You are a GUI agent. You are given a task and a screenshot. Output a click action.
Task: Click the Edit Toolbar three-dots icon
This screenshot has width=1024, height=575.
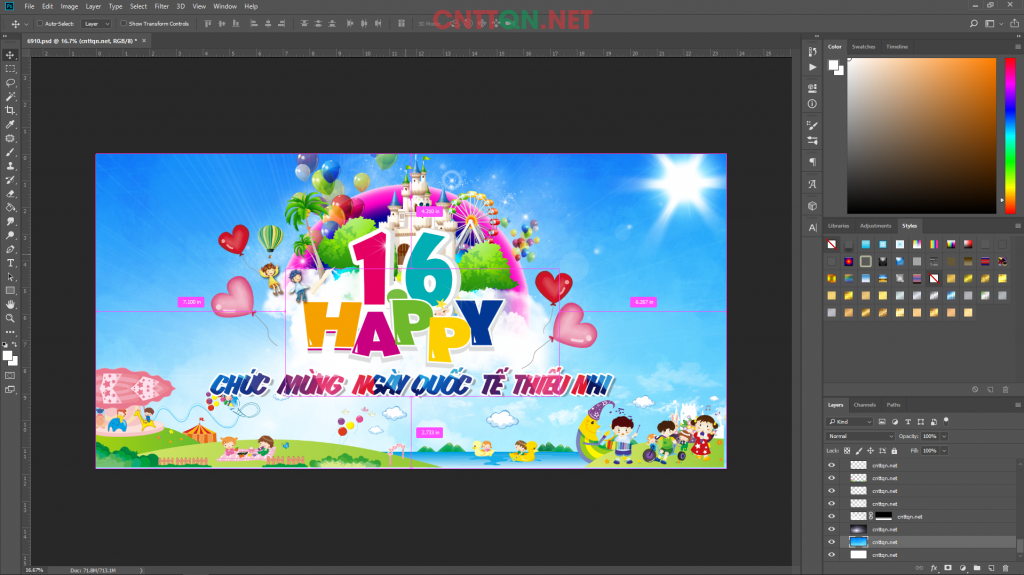10,332
